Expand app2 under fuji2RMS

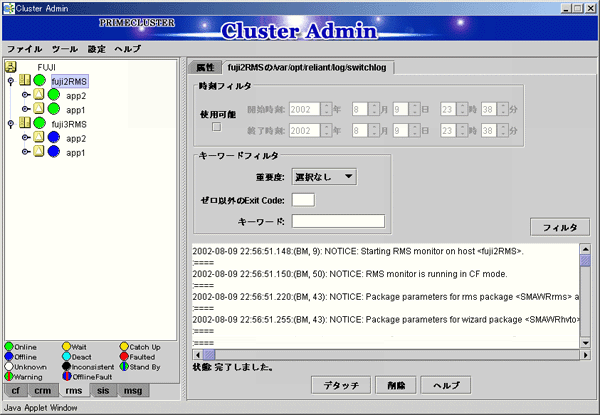click(25, 95)
